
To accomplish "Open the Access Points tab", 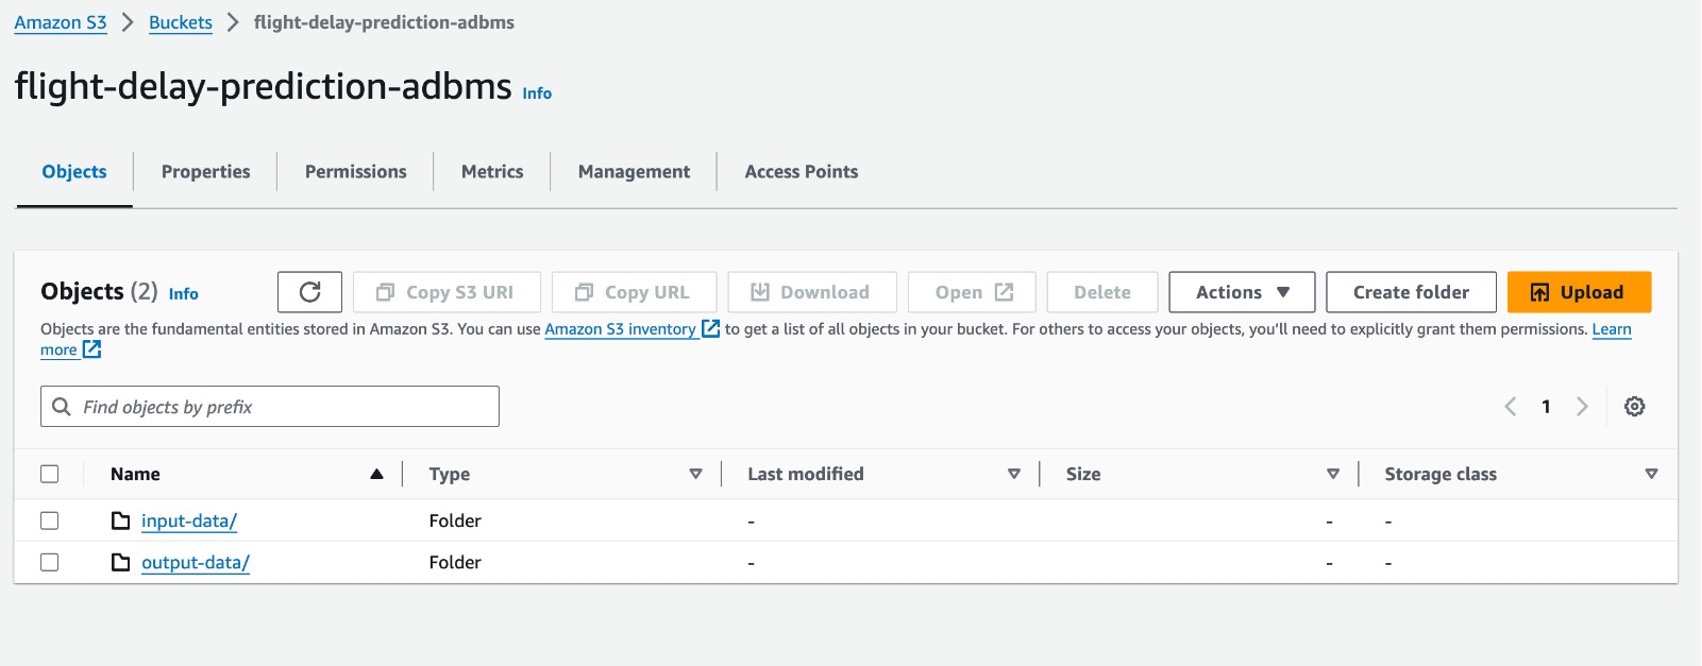I will 801,172.
